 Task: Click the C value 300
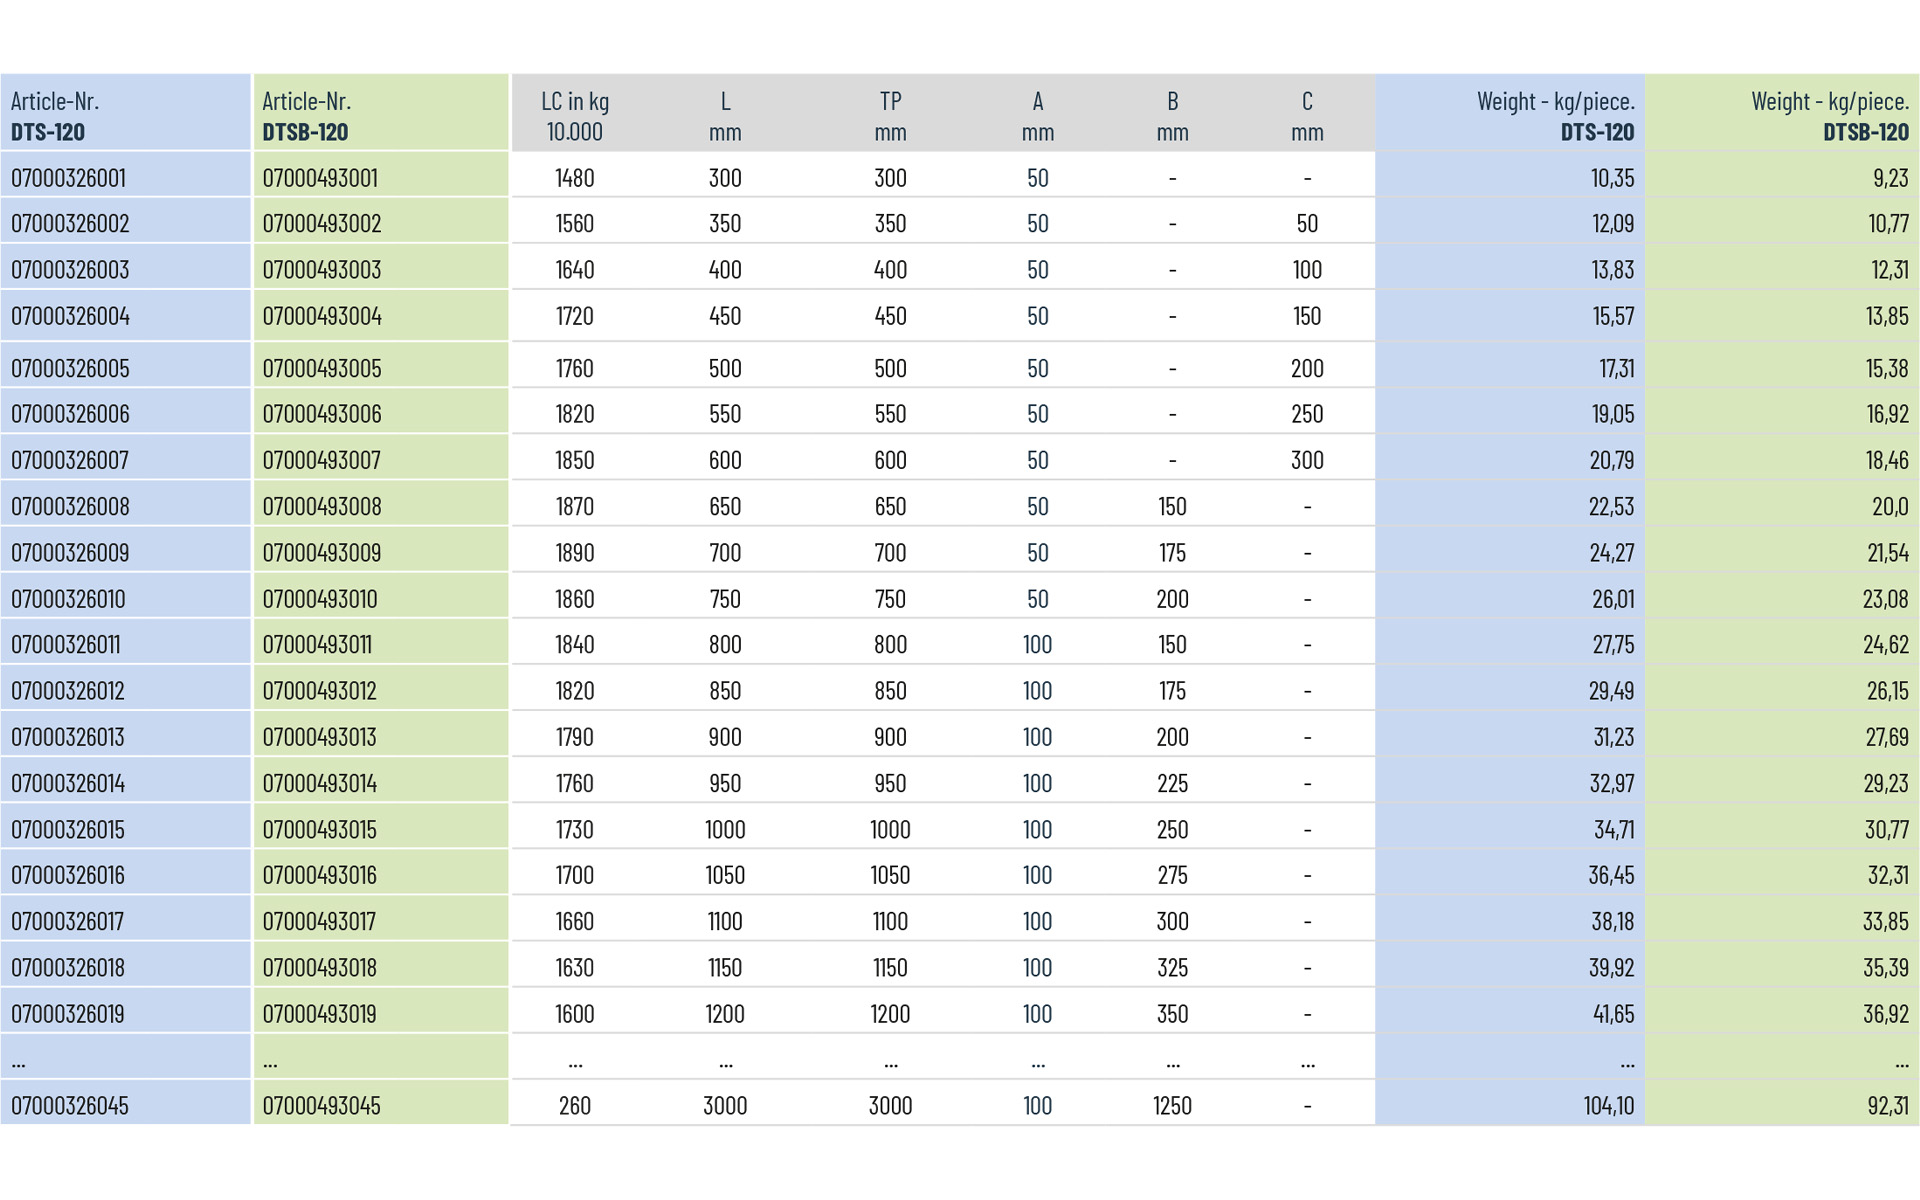tap(1307, 460)
